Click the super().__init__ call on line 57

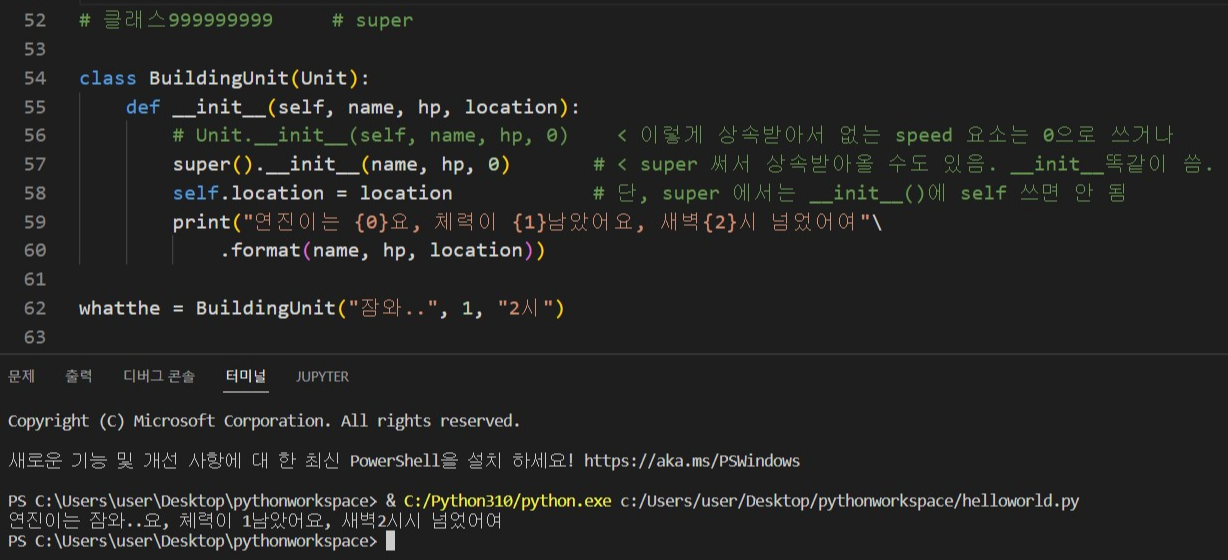coord(341,164)
